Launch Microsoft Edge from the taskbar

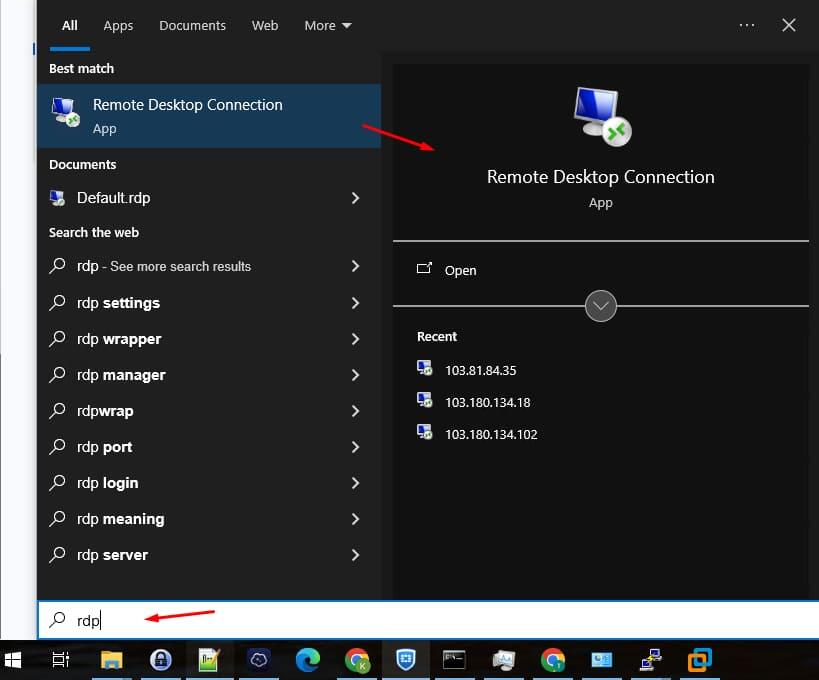(306, 660)
